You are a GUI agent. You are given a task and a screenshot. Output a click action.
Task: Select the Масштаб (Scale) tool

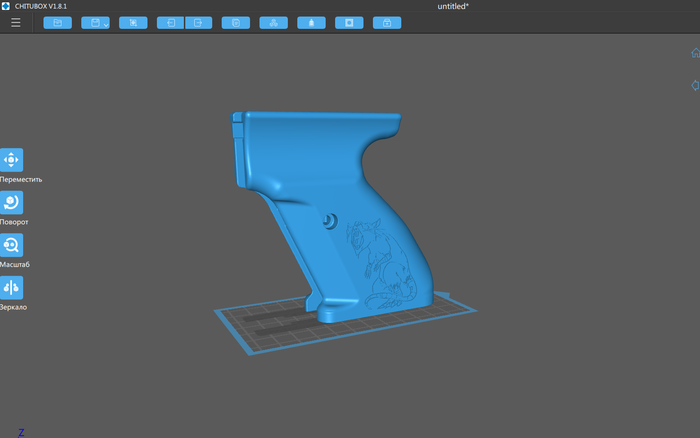click(x=11, y=246)
